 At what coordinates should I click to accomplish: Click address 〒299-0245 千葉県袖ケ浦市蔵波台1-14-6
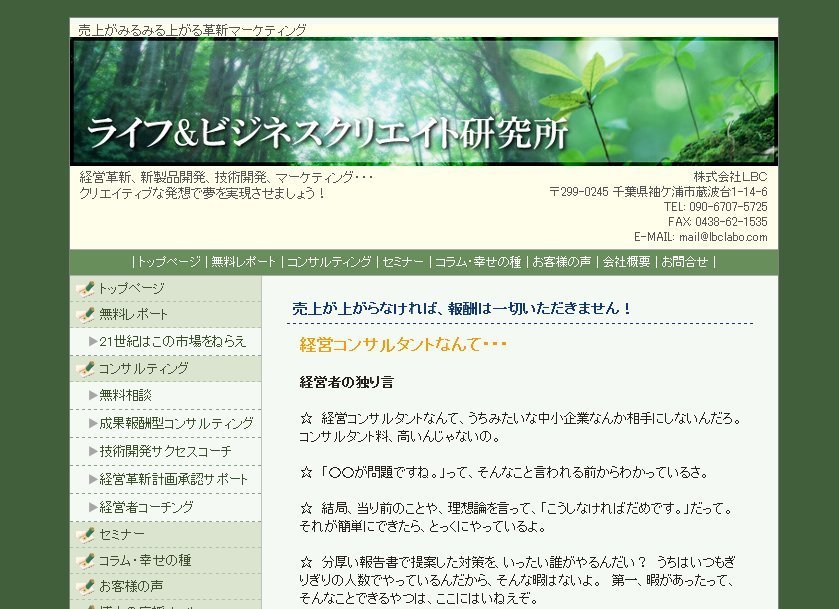(x=659, y=192)
